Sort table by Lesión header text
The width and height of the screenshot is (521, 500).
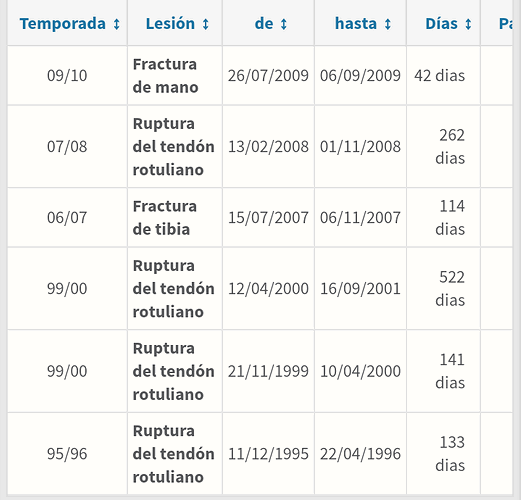tap(170, 24)
